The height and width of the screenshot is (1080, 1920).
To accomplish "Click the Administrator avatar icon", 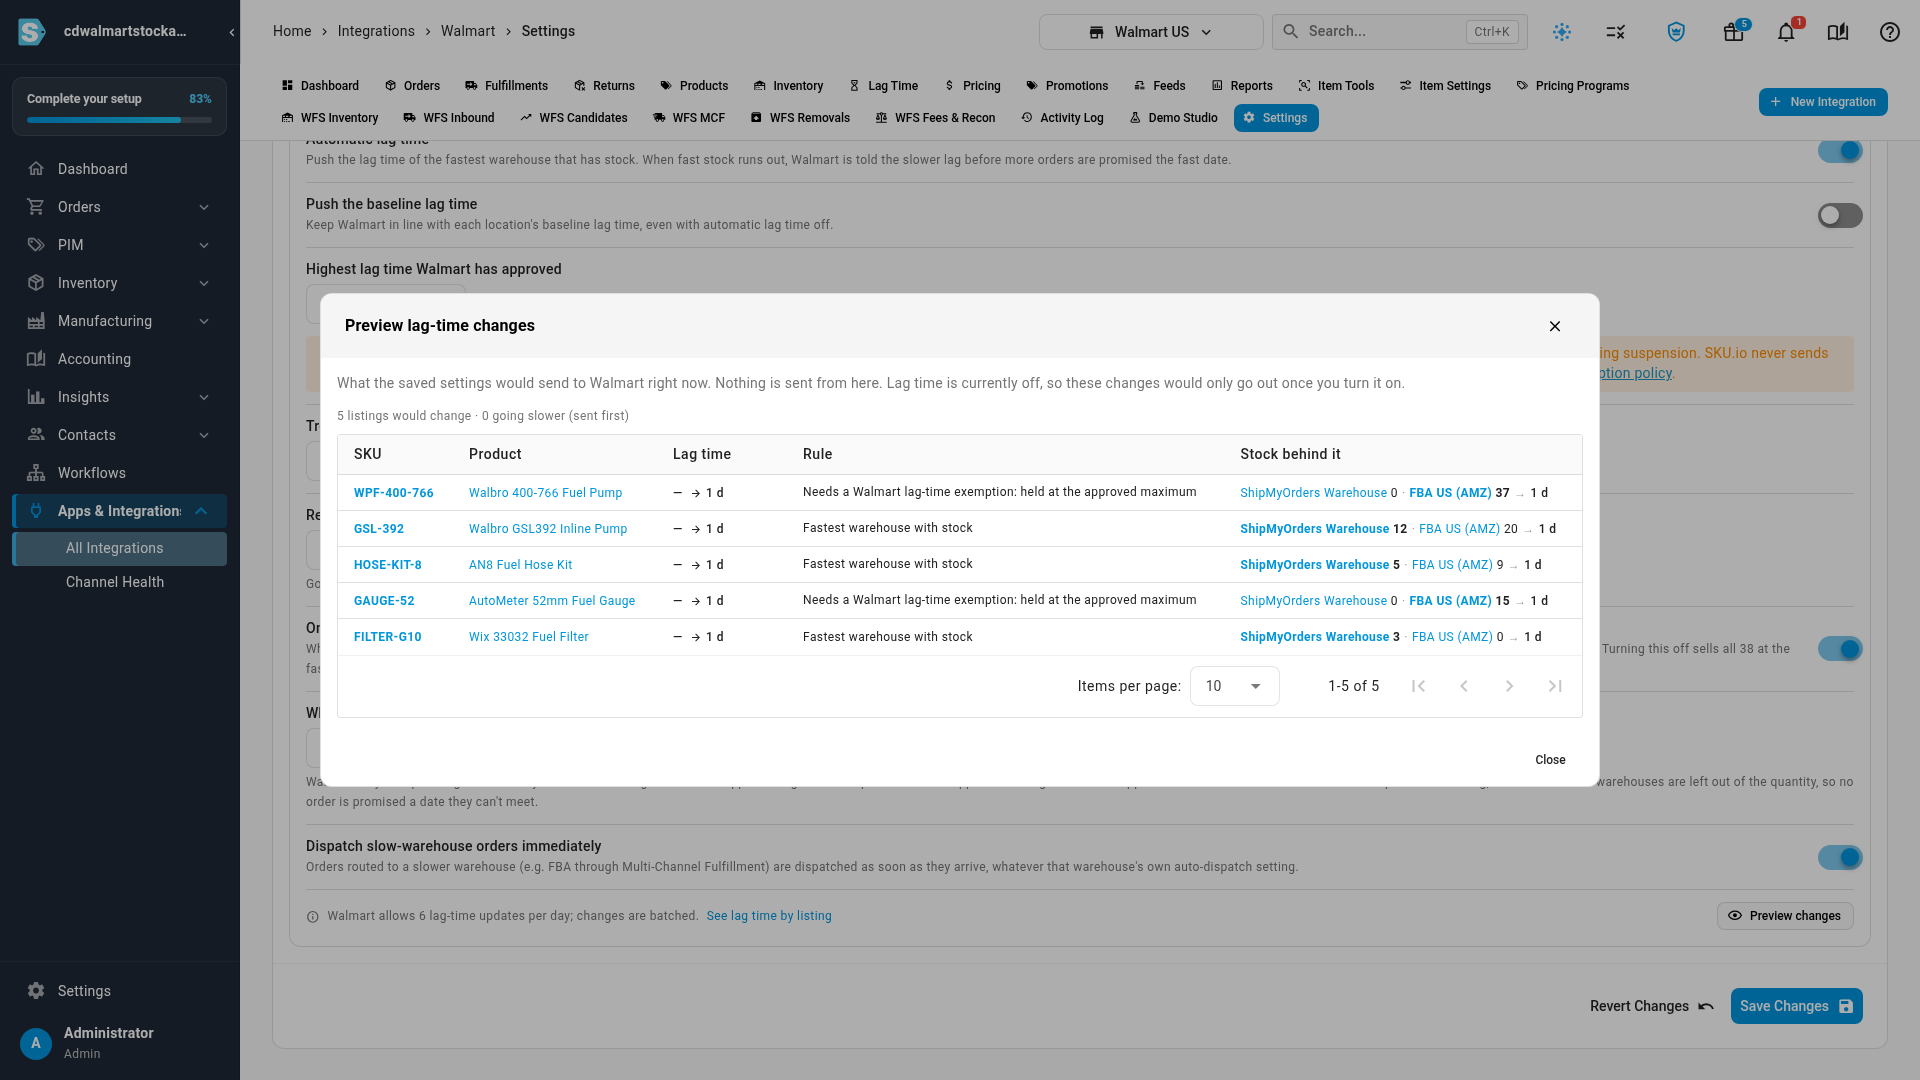I will tap(36, 1043).
